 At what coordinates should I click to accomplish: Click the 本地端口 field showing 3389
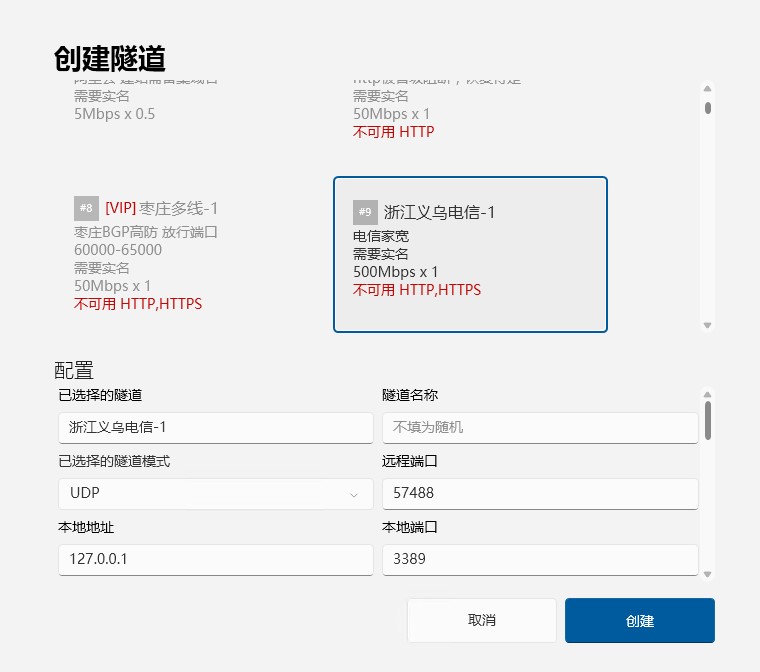click(x=540, y=560)
